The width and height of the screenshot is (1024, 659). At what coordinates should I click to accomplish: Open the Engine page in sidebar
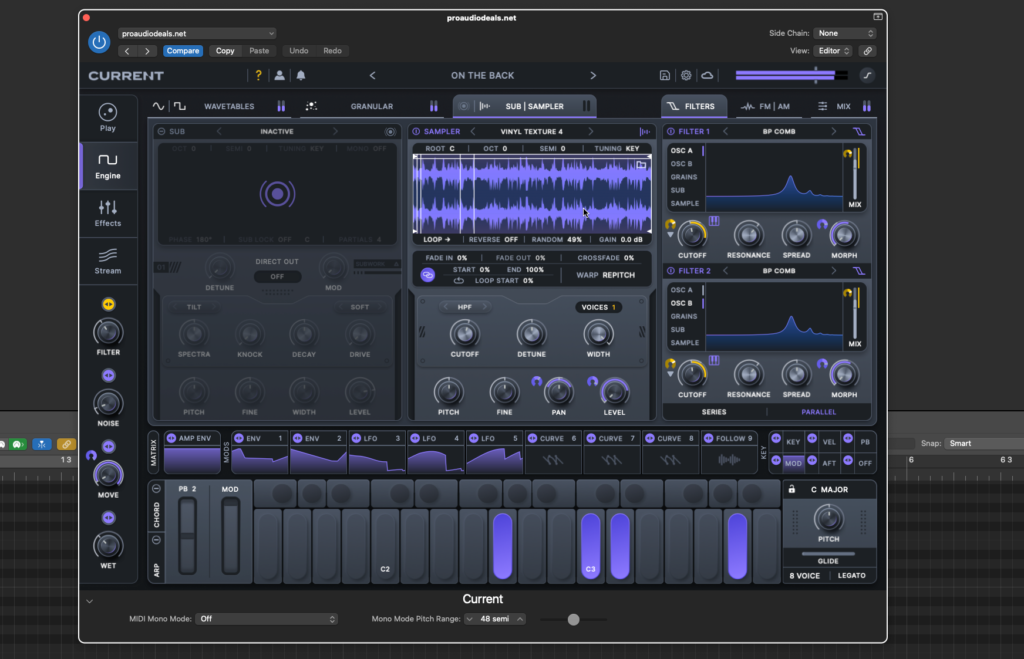point(108,166)
